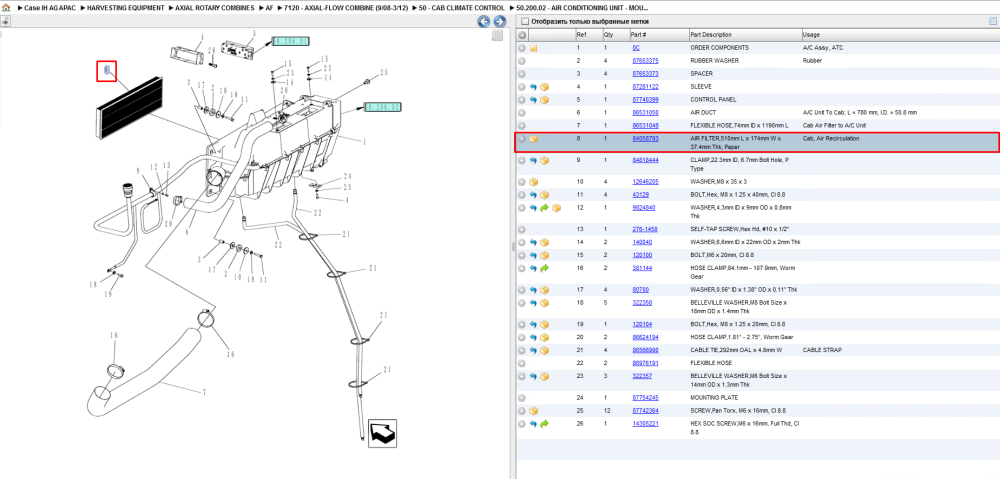Click small square button at diagram top-right
1000x479 pixels.
497,36
